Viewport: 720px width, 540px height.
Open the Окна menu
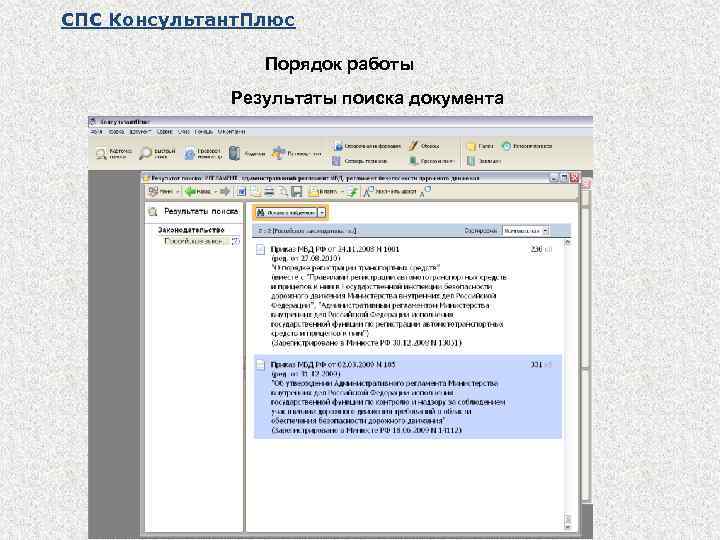(184, 132)
